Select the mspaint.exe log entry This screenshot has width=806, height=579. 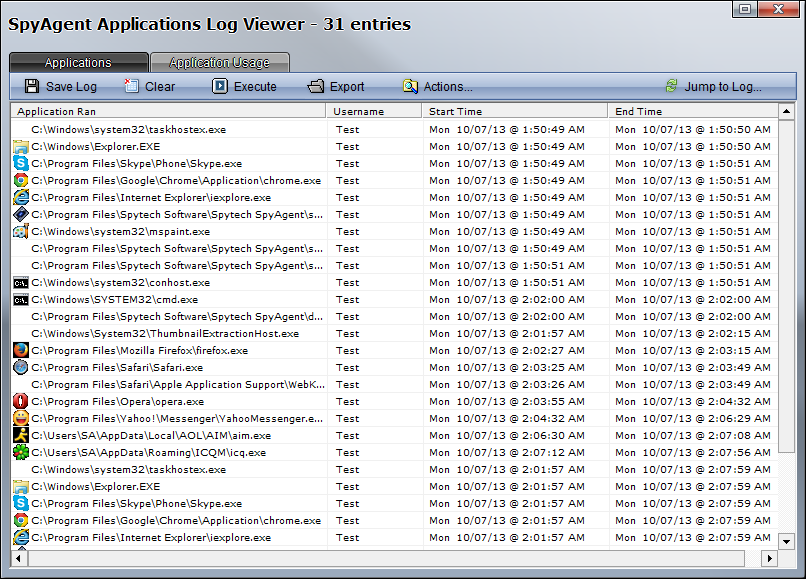pyautogui.click(x=120, y=232)
